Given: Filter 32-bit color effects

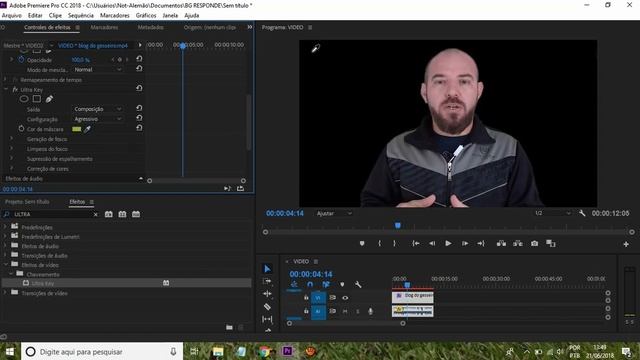Looking at the screenshot, I should pyautogui.click(x=122, y=214).
